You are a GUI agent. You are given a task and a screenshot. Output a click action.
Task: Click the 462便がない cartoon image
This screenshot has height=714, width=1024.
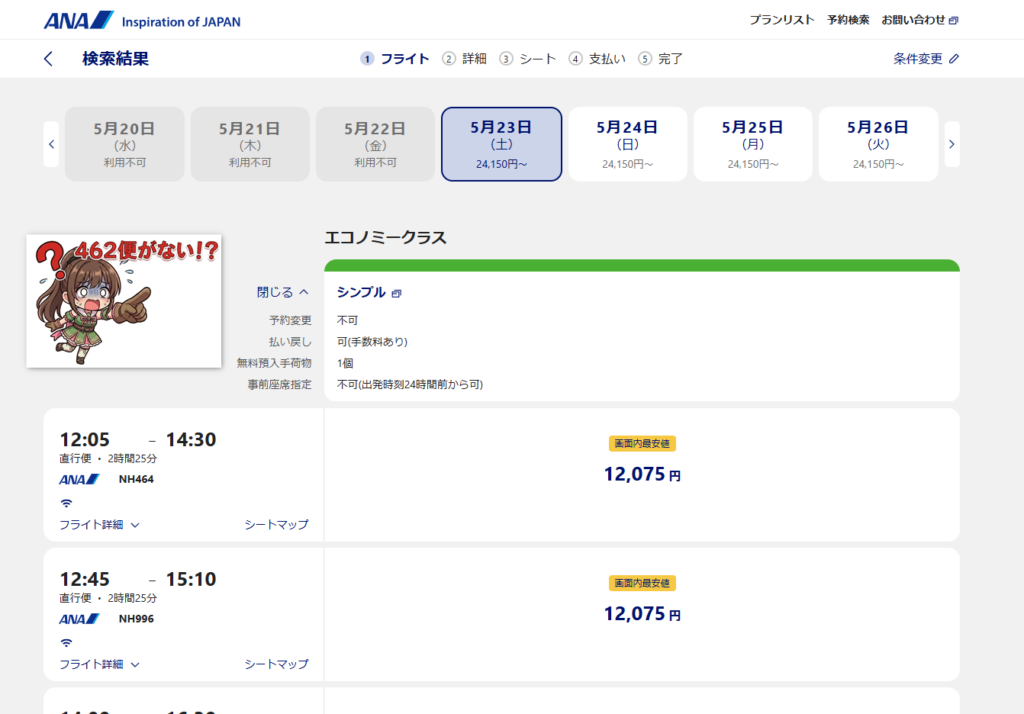click(123, 301)
